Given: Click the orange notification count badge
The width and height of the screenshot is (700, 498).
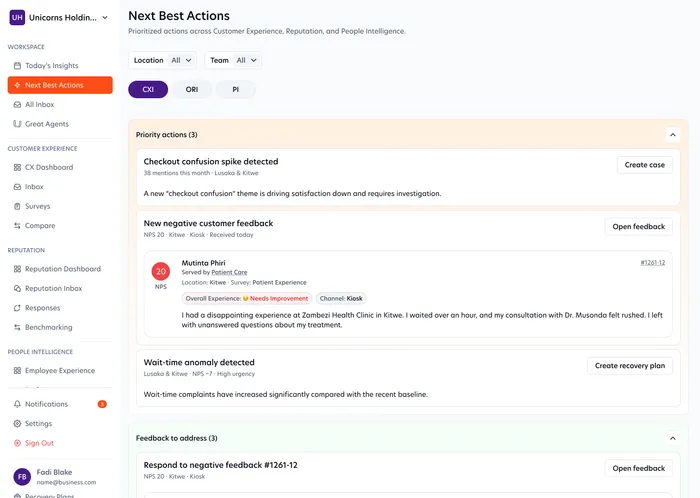Looking at the screenshot, I should [x=102, y=404].
